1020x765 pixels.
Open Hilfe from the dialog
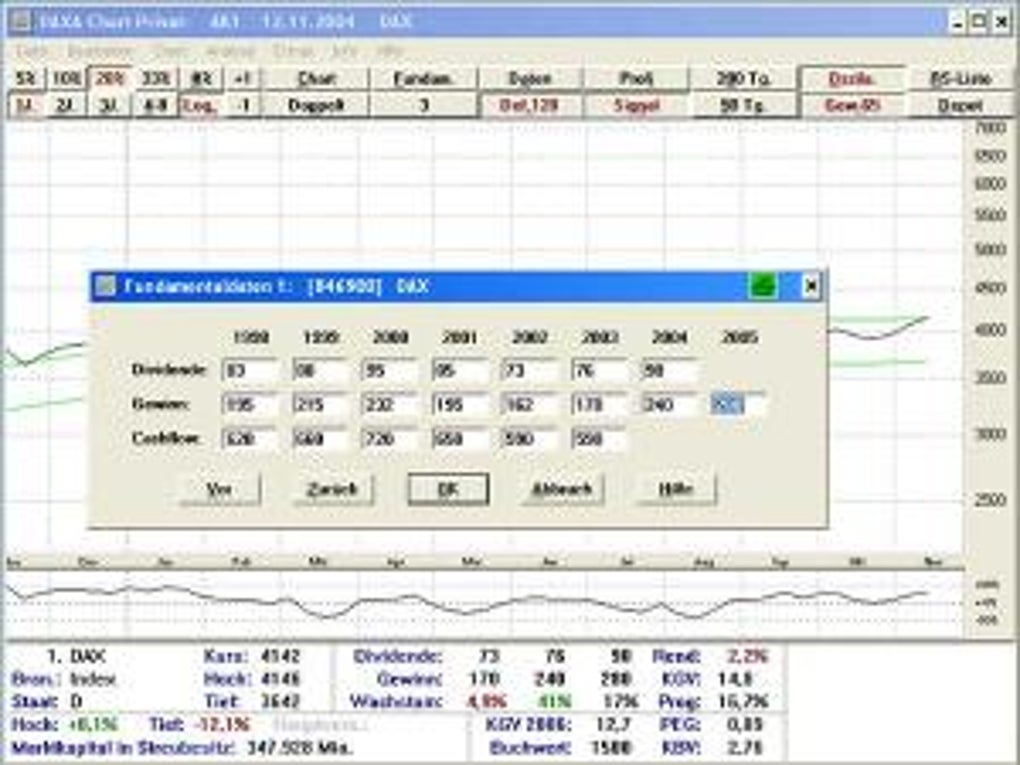(676, 489)
